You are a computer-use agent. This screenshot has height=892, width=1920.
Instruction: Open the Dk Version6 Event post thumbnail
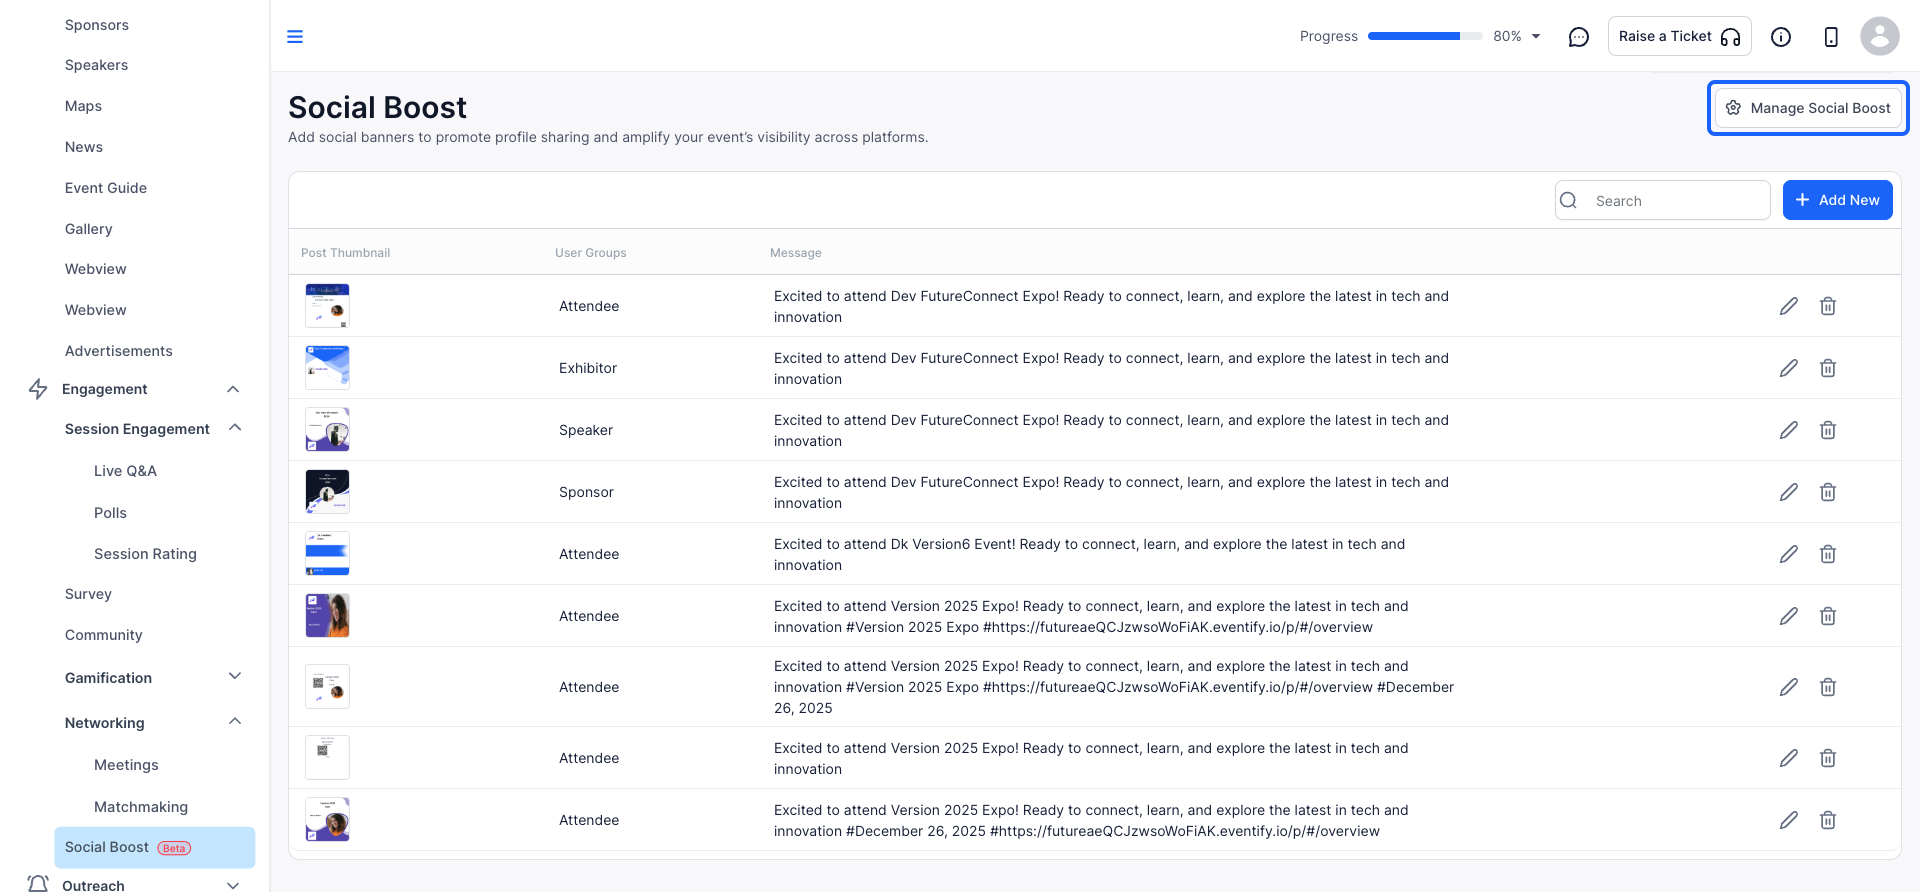[327, 554]
